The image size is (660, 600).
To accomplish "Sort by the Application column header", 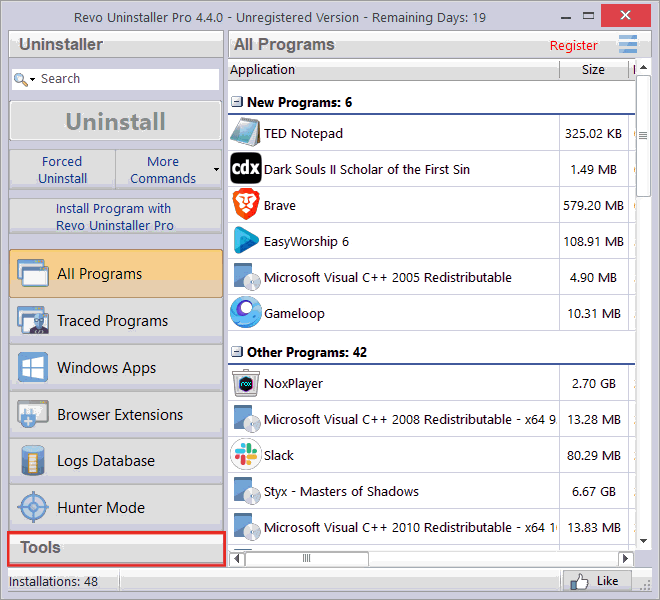I will (x=394, y=69).
